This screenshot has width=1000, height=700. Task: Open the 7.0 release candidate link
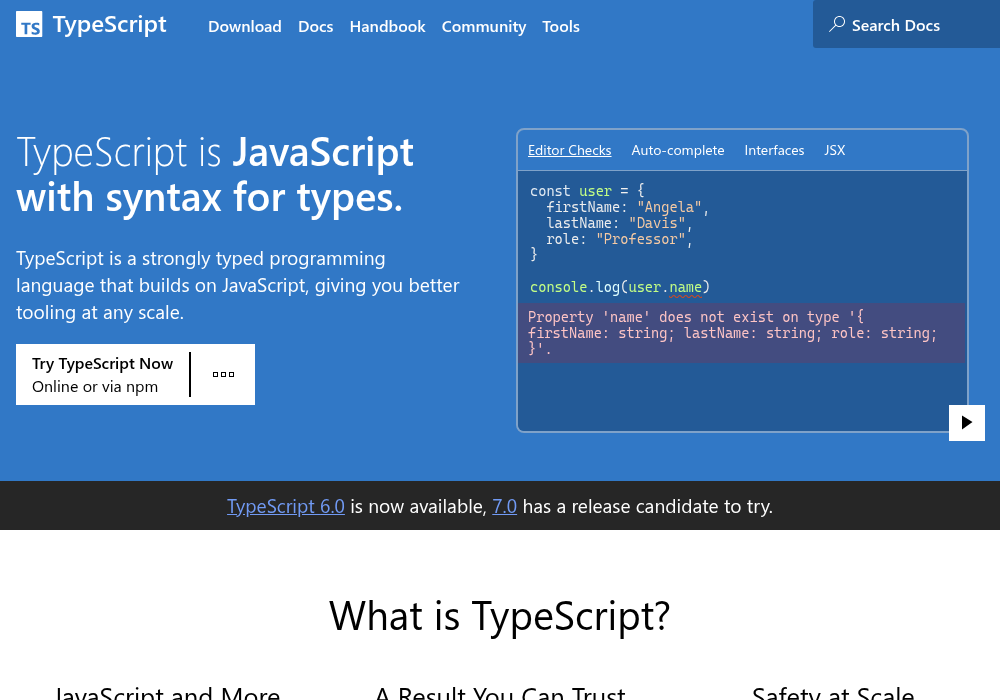[504, 506]
